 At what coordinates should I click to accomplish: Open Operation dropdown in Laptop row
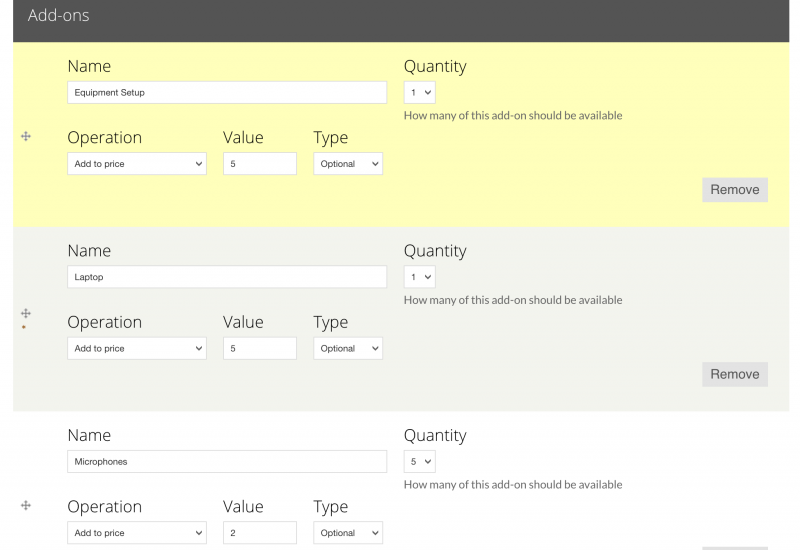pos(137,348)
